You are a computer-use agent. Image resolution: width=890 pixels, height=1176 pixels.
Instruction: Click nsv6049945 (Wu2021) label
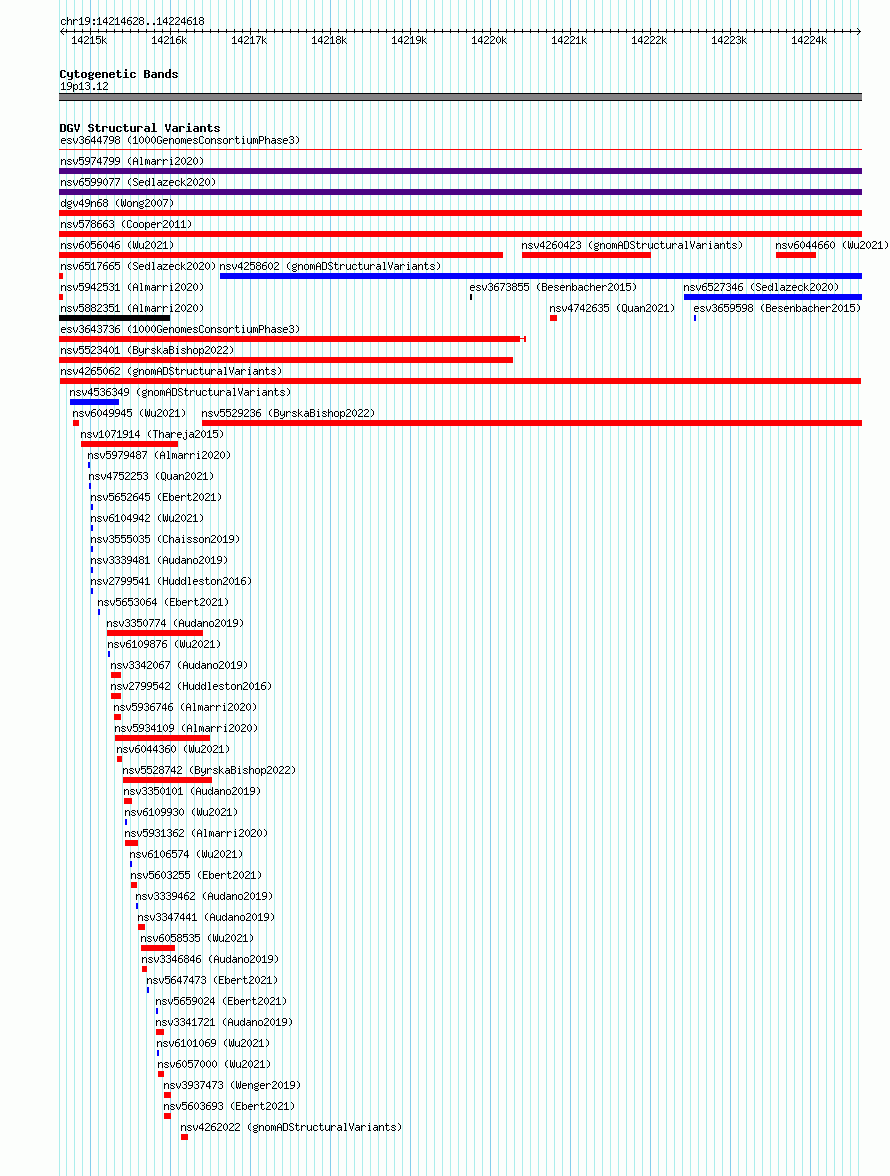(129, 413)
